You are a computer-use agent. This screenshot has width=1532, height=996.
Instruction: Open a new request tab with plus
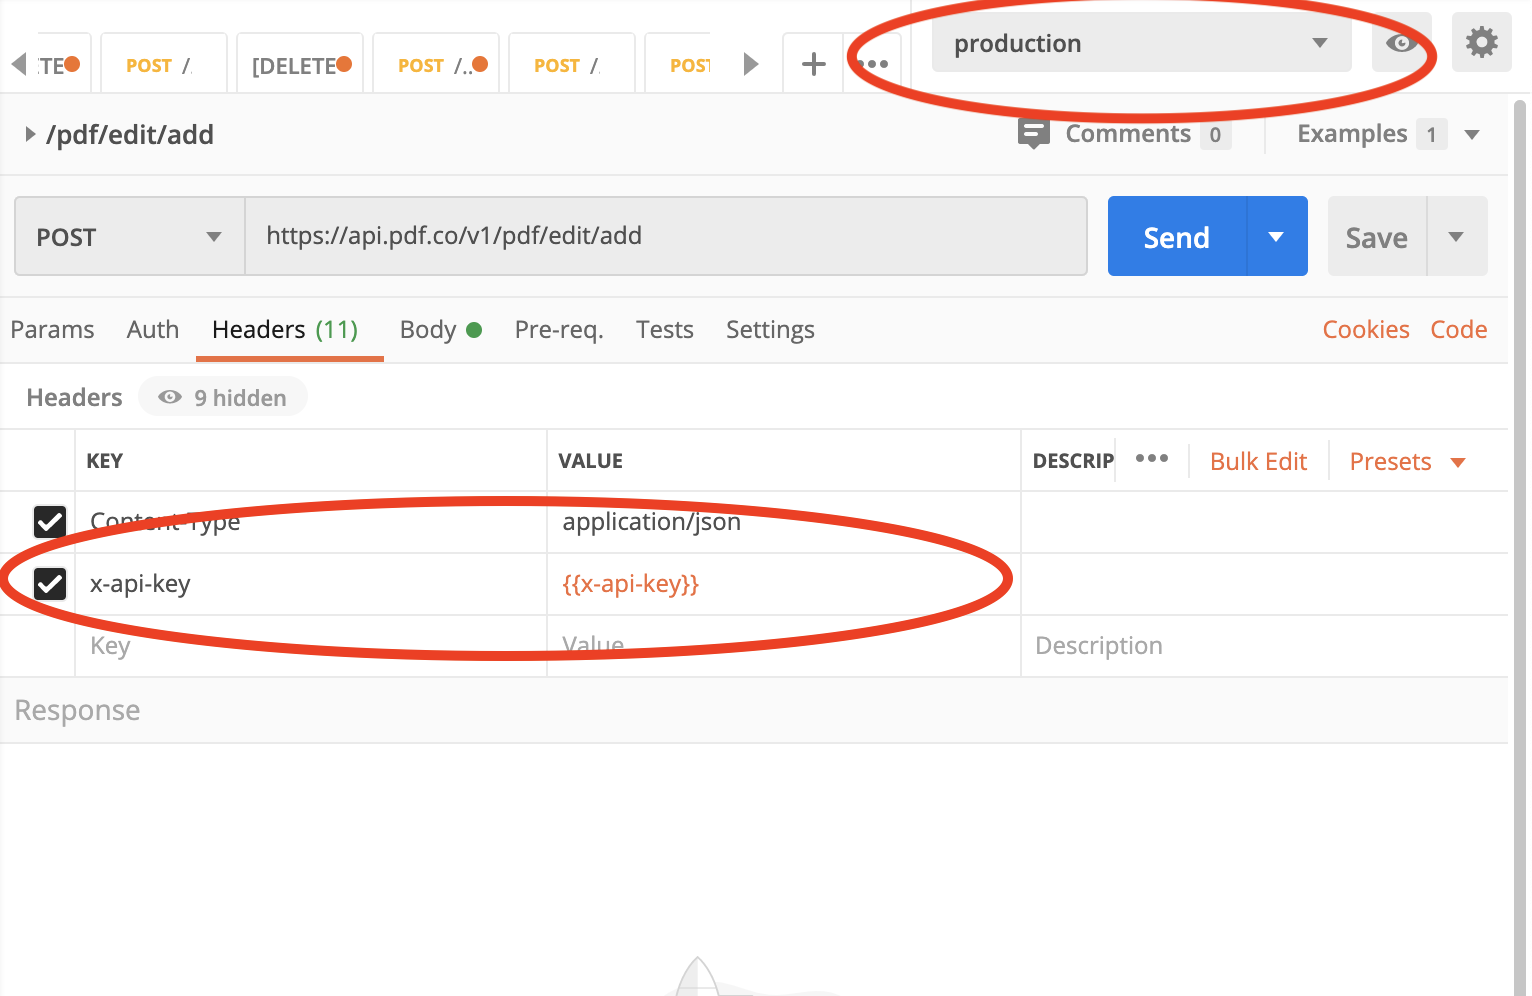814,64
